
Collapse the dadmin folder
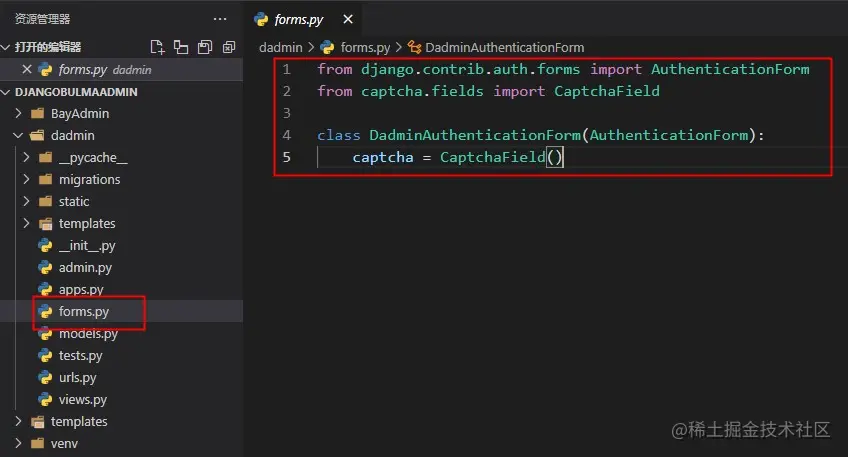(x=18, y=135)
